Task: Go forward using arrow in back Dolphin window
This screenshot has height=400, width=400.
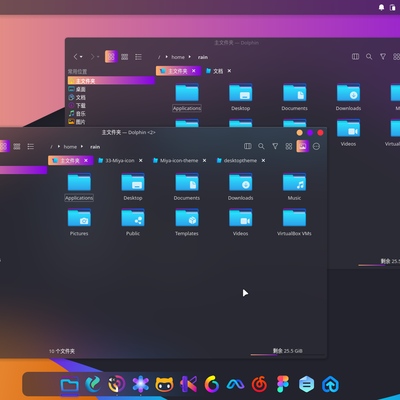Action: point(92,57)
